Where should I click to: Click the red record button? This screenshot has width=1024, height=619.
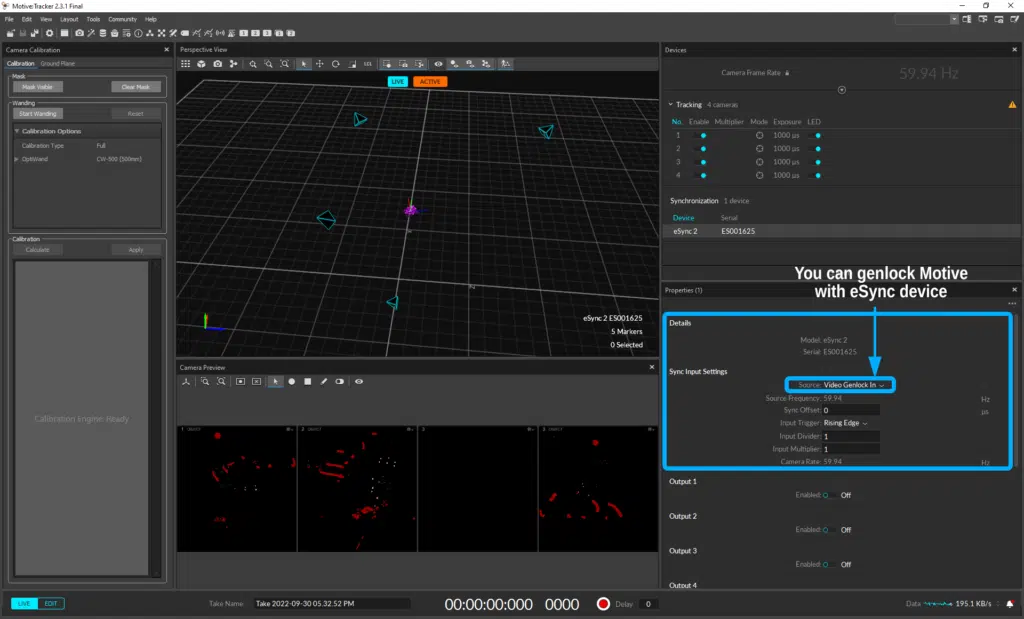[x=603, y=604]
